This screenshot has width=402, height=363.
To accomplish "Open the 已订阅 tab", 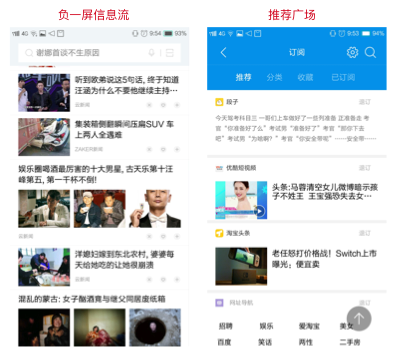I will pyautogui.click(x=343, y=77).
